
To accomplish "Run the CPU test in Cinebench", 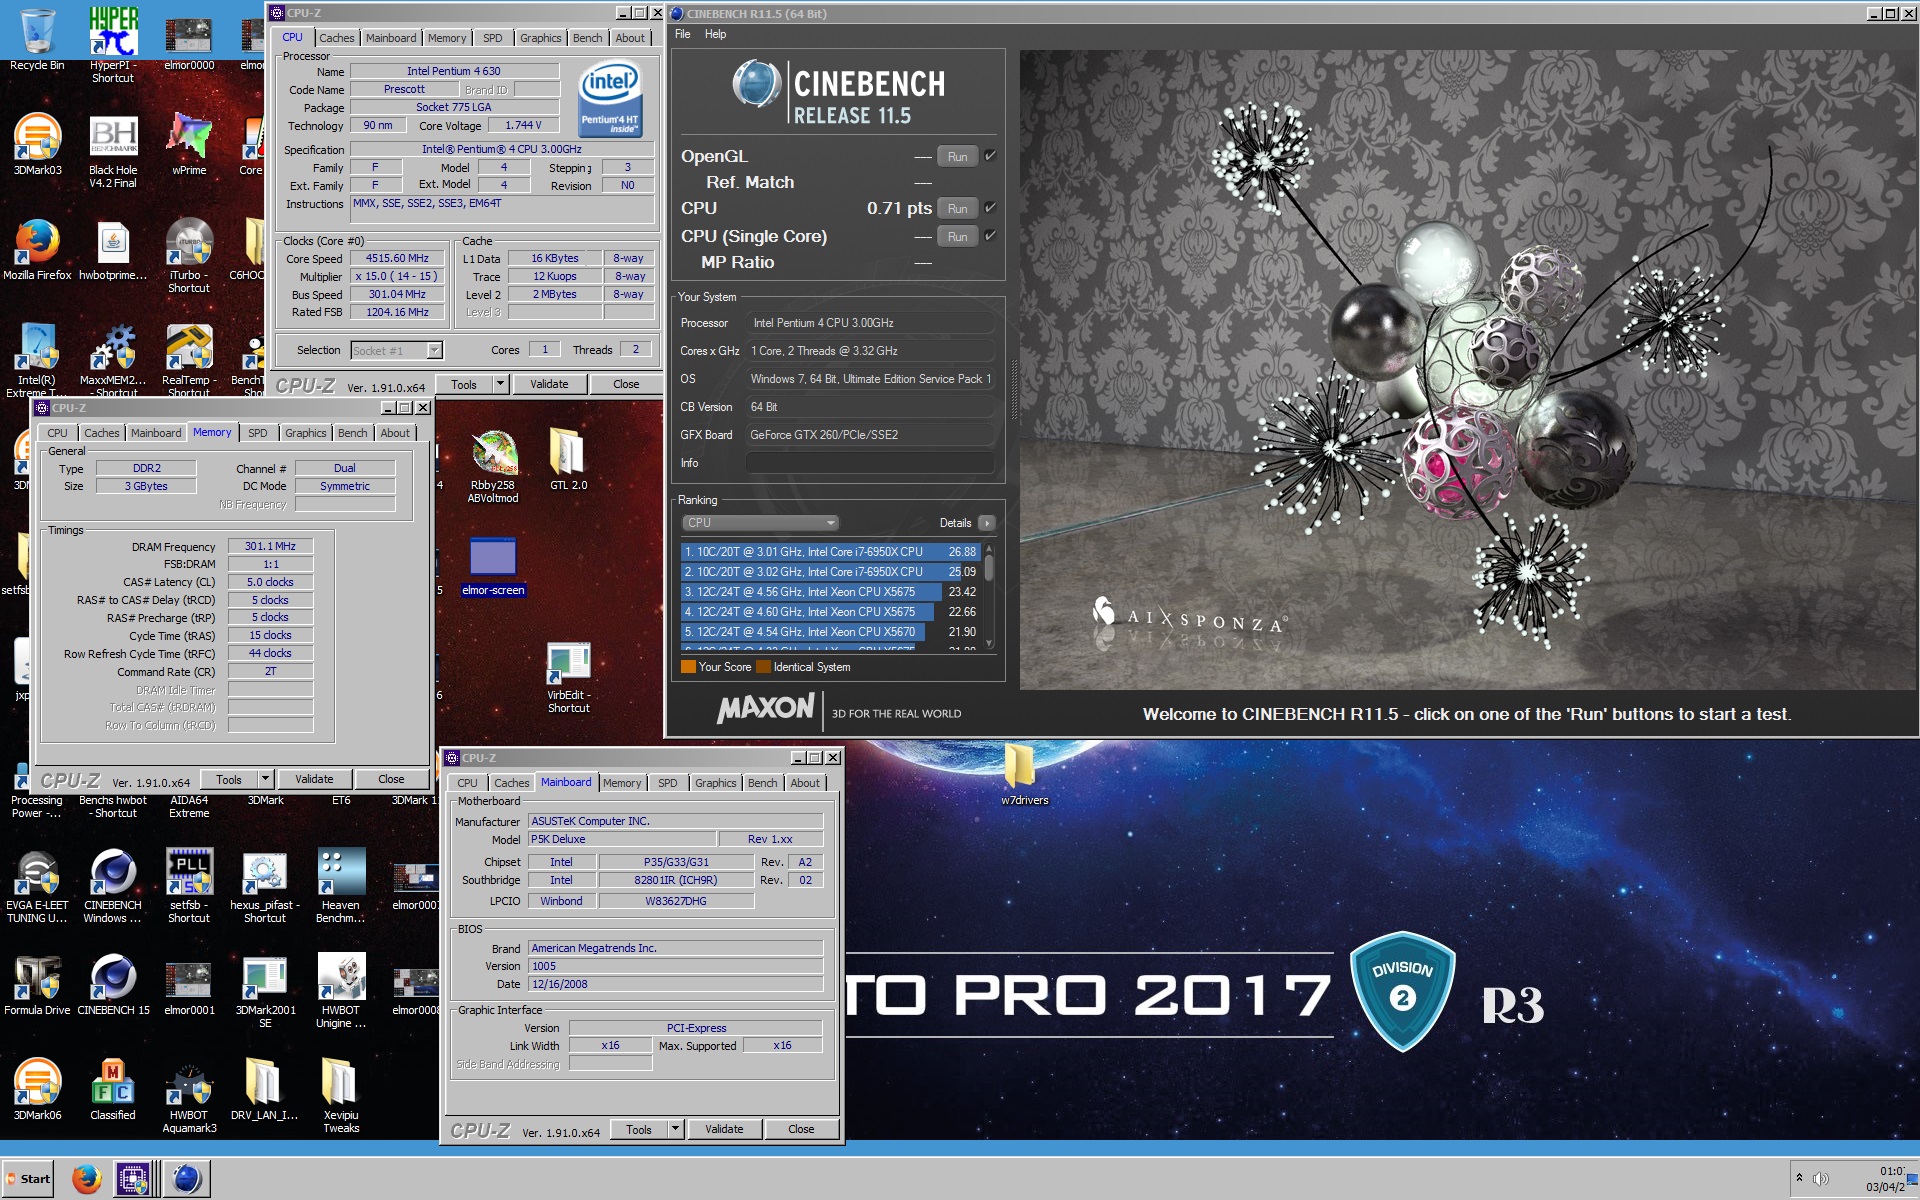I will click(x=957, y=208).
